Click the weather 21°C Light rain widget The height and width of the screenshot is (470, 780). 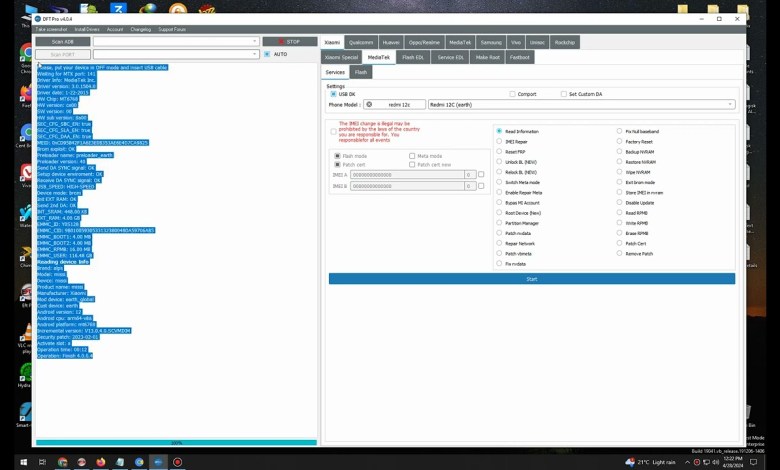[650, 462]
